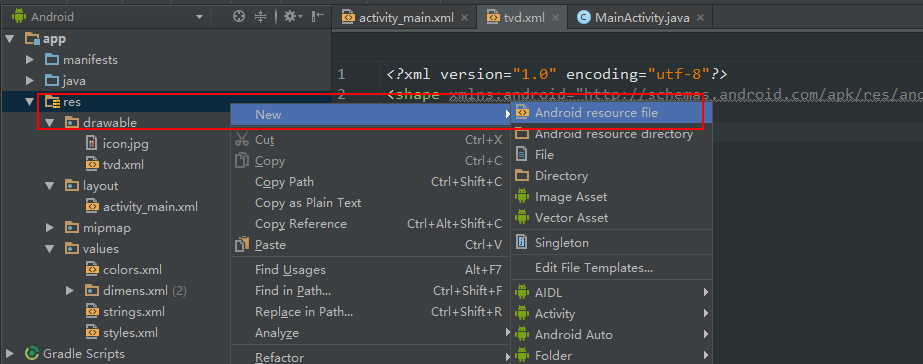Collapse the res folder arrow
Screen dimensions: 923x364
coord(30,102)
